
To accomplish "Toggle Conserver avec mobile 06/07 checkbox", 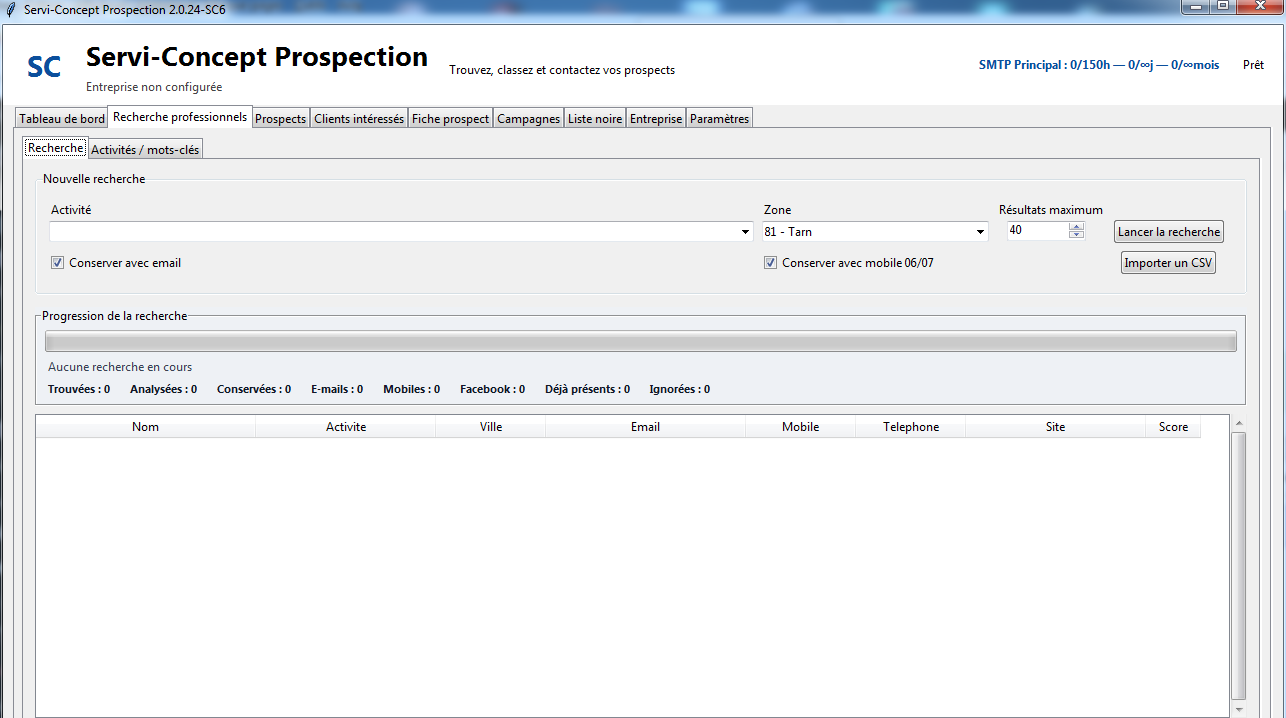I will pos(770,263).
